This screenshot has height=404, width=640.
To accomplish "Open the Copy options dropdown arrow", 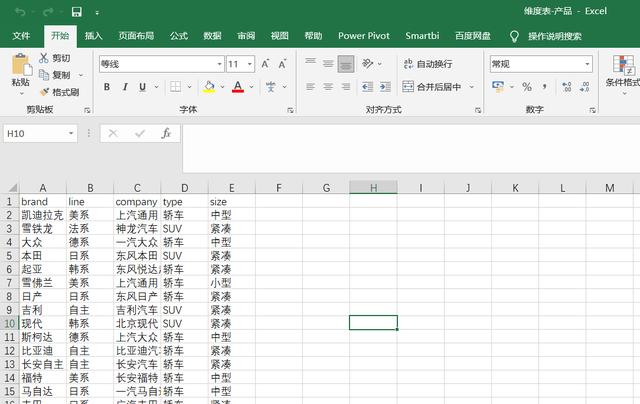I will (81, 75).
